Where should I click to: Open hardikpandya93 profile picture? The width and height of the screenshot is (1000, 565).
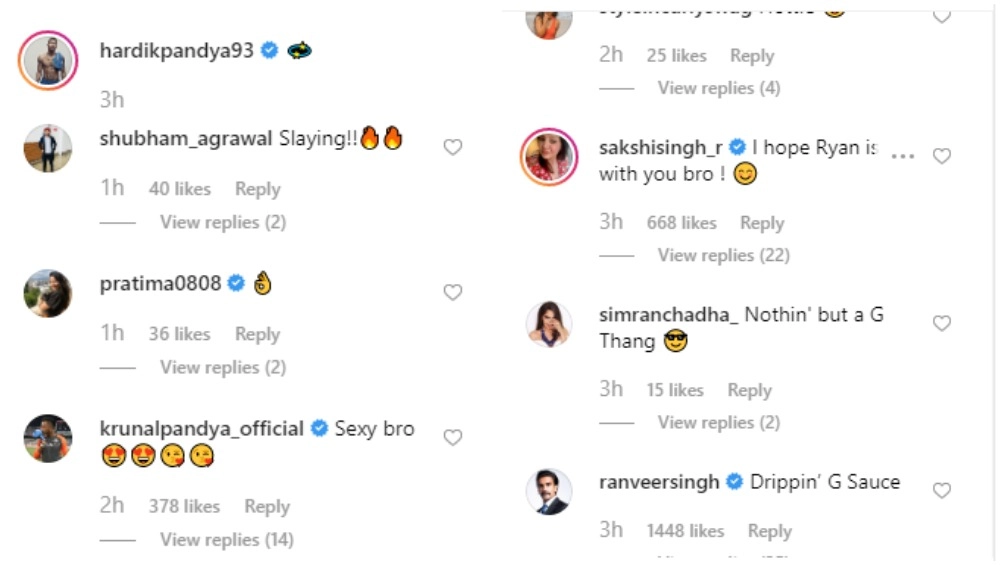[x=48, y=60]
